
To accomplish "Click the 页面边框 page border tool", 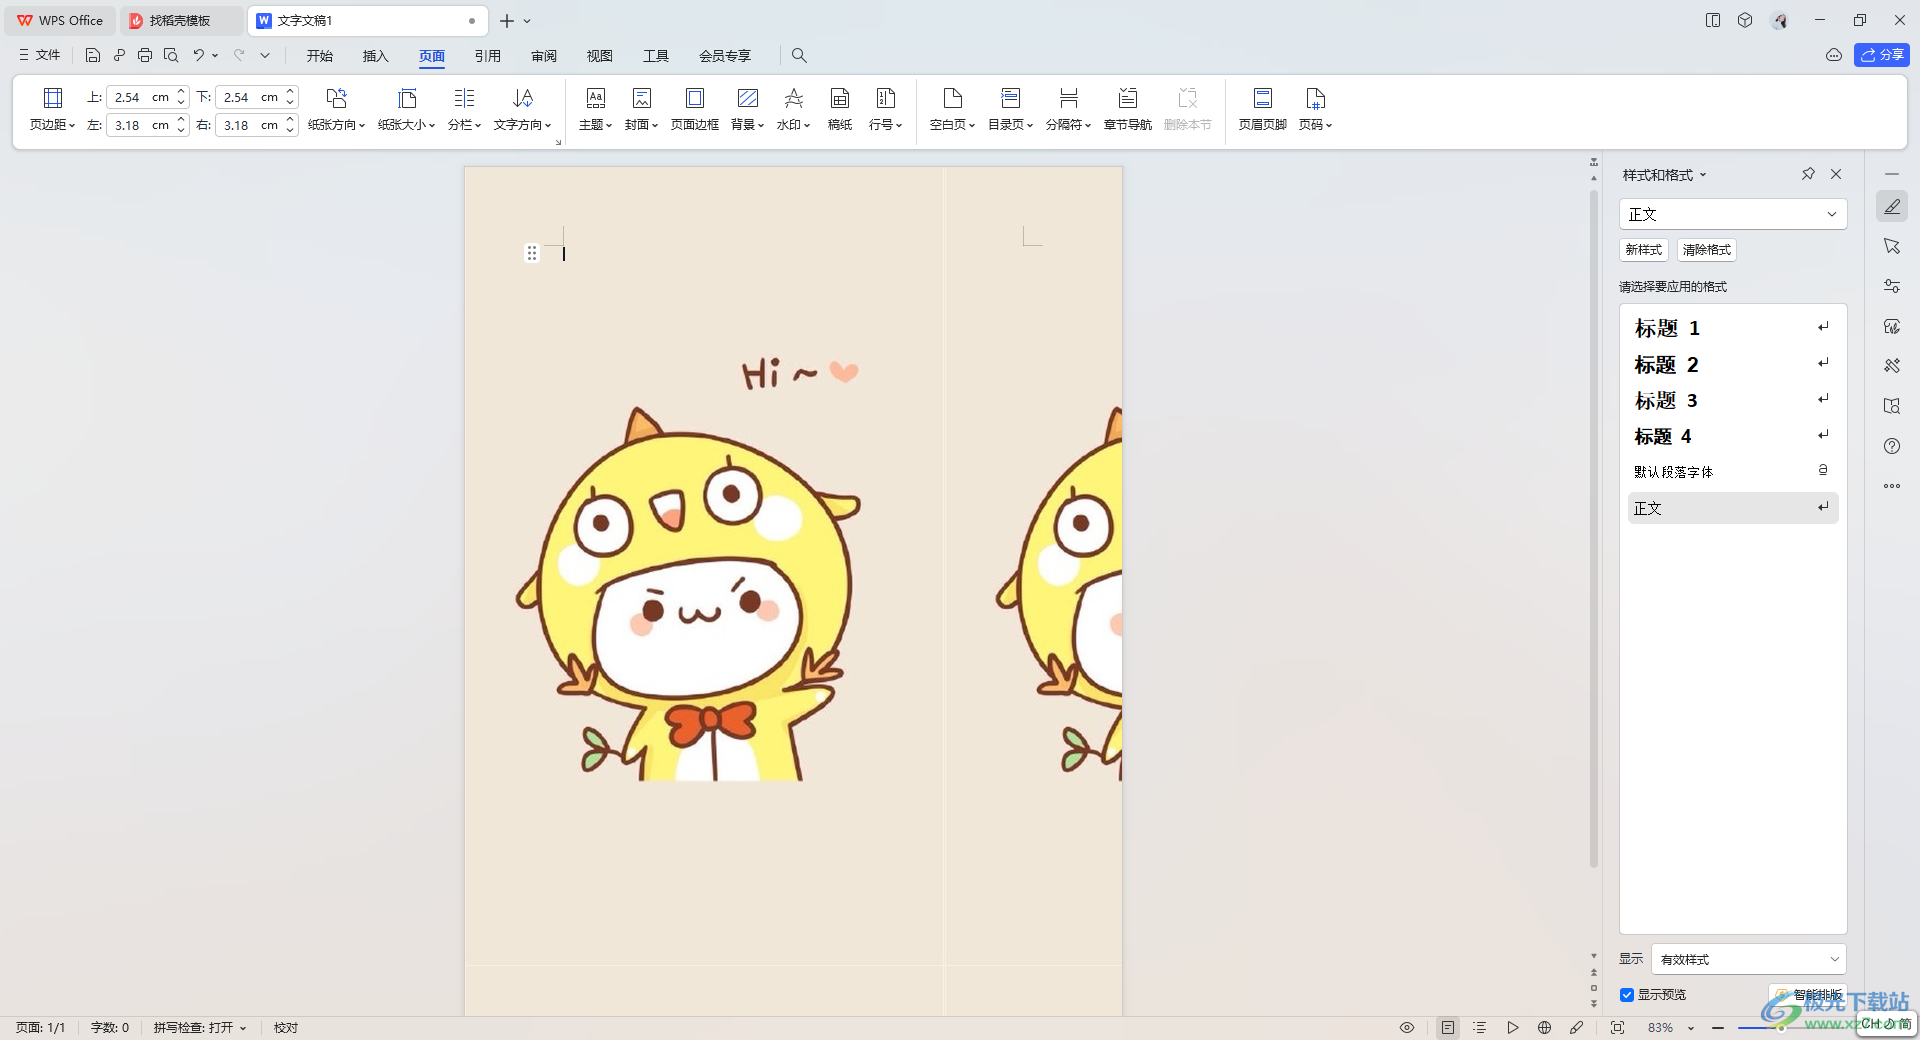I will click(x=694, y=109).
